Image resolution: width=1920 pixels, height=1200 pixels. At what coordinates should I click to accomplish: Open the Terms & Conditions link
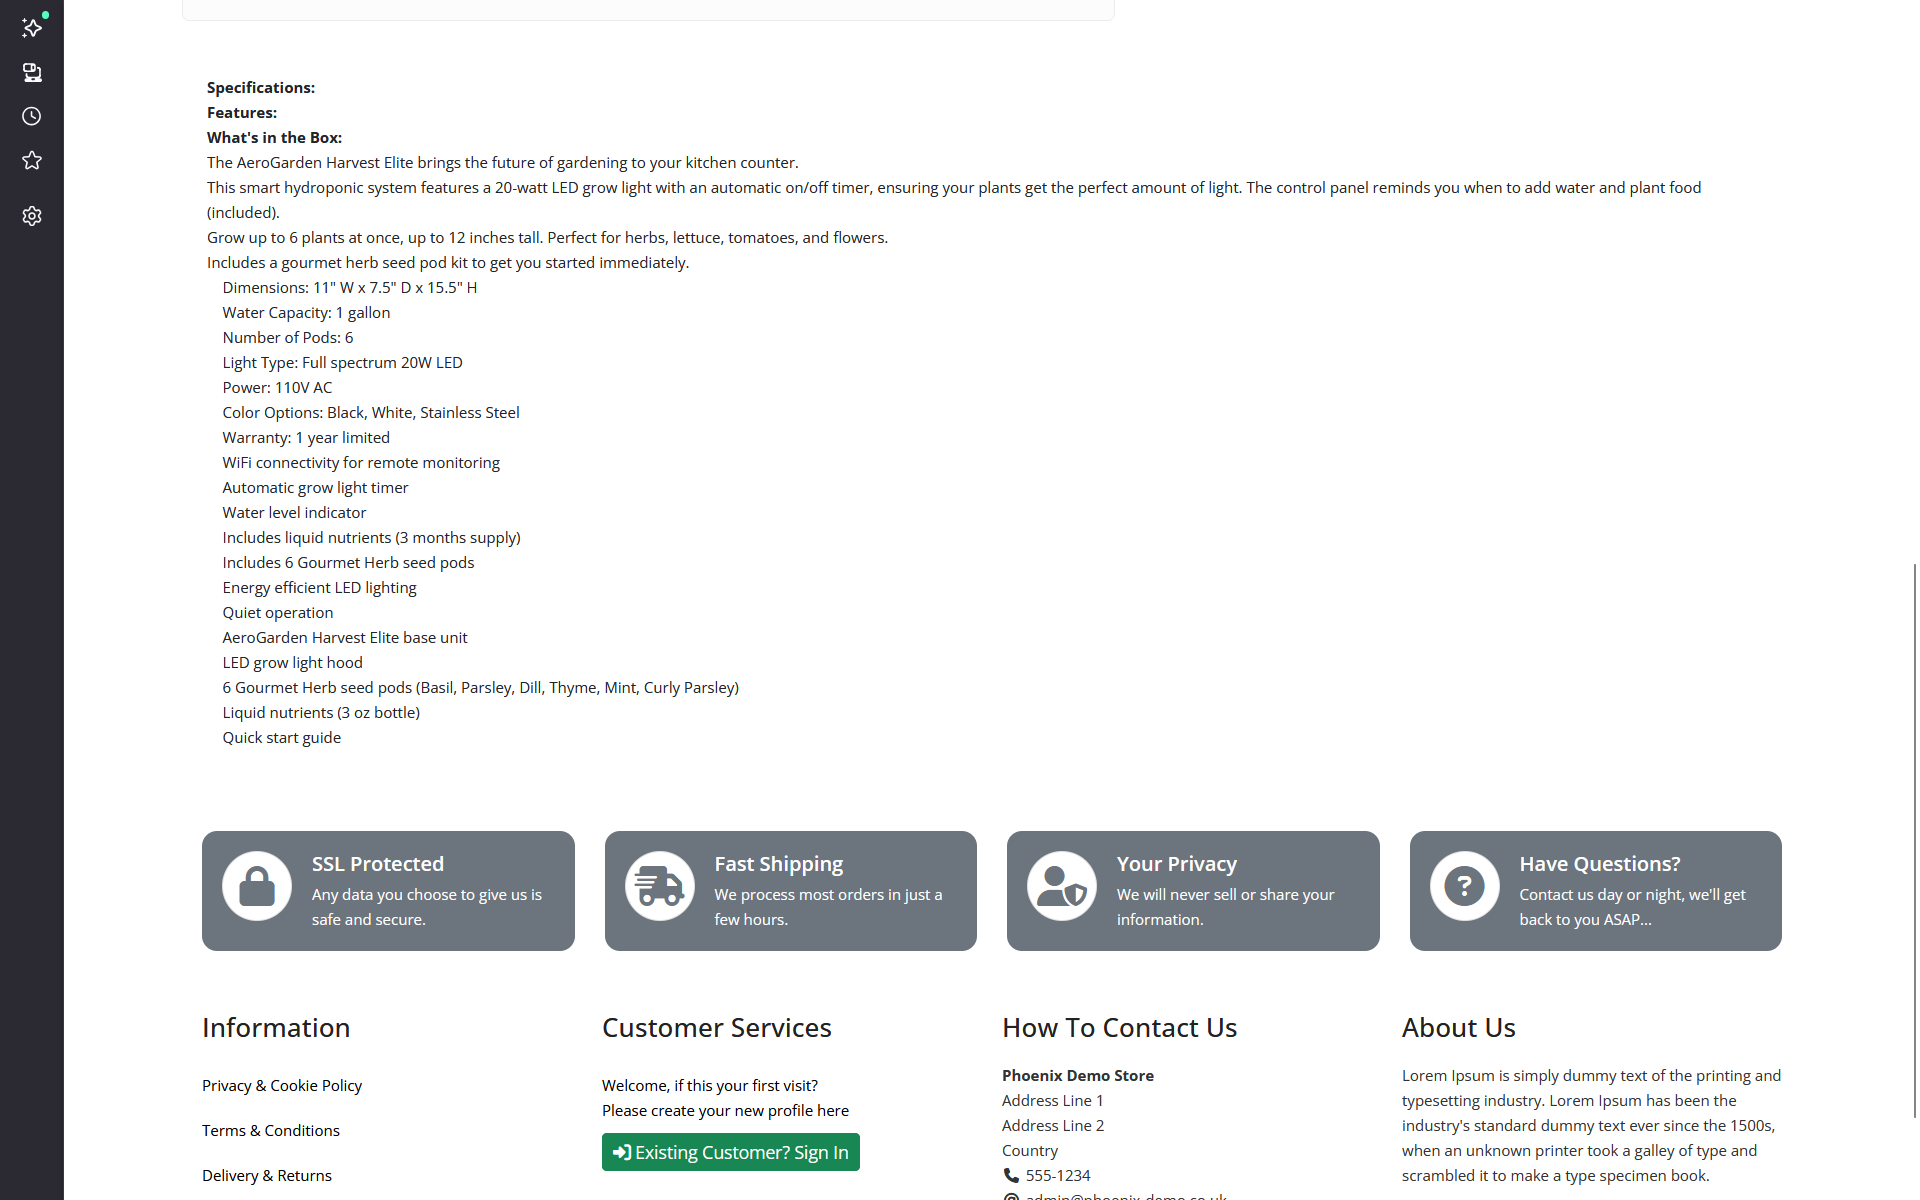271,1130
